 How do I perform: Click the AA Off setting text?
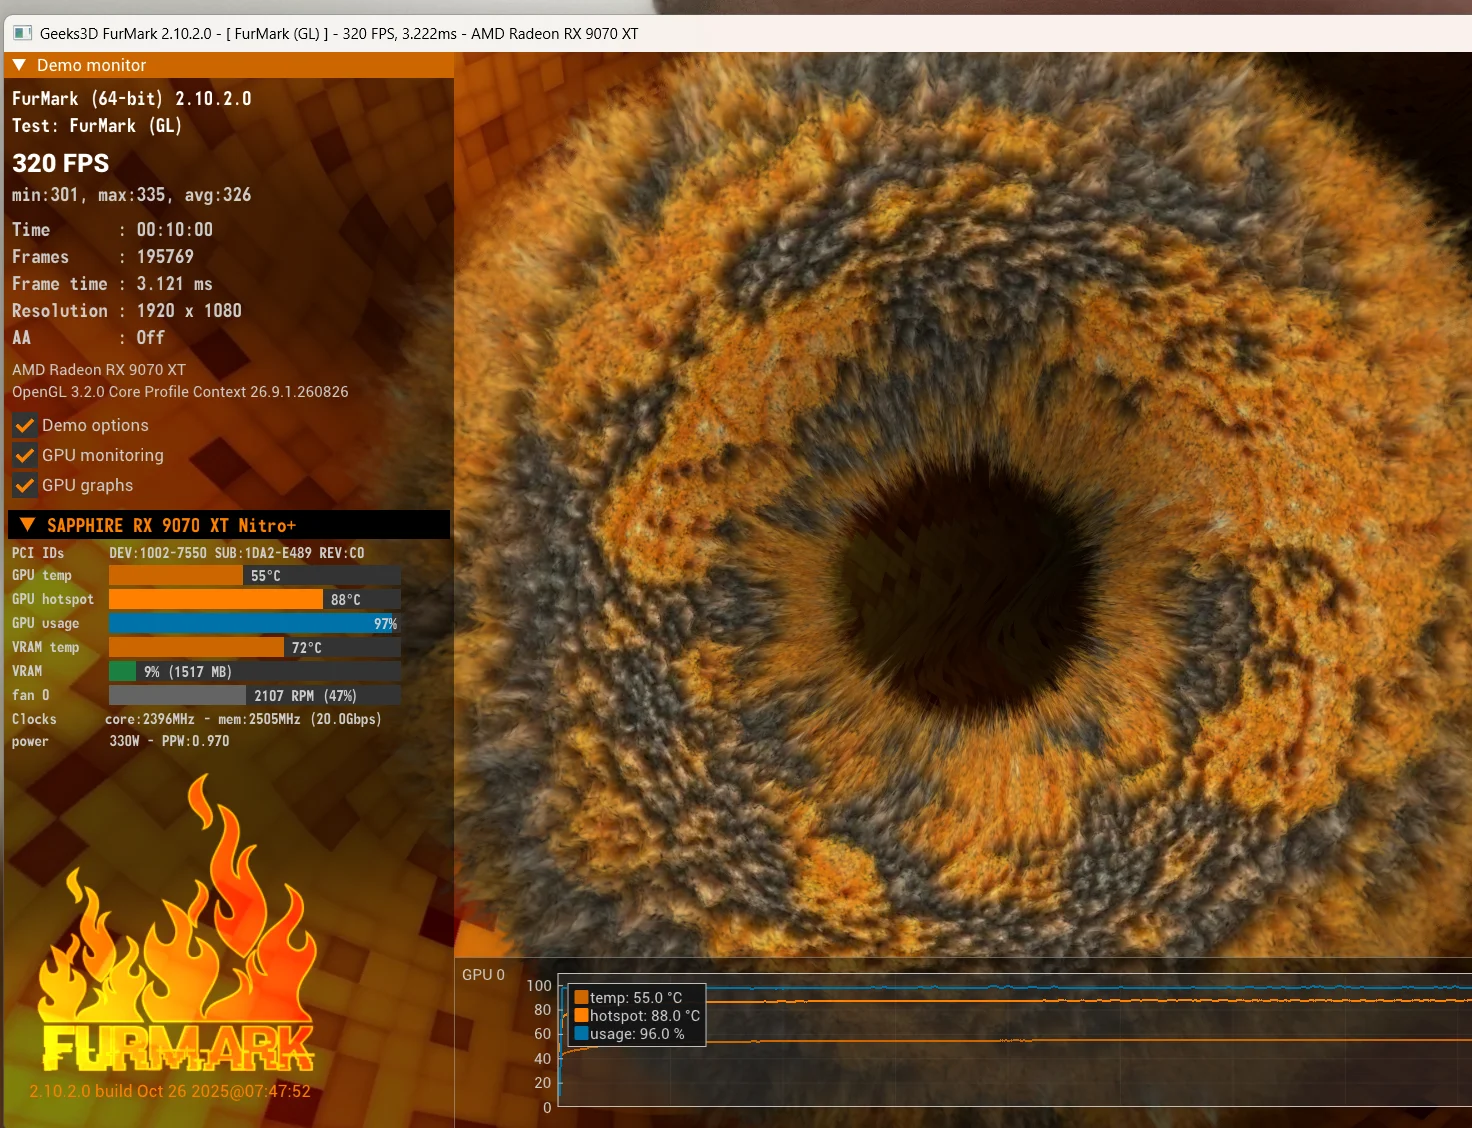(x=150, y=338)
